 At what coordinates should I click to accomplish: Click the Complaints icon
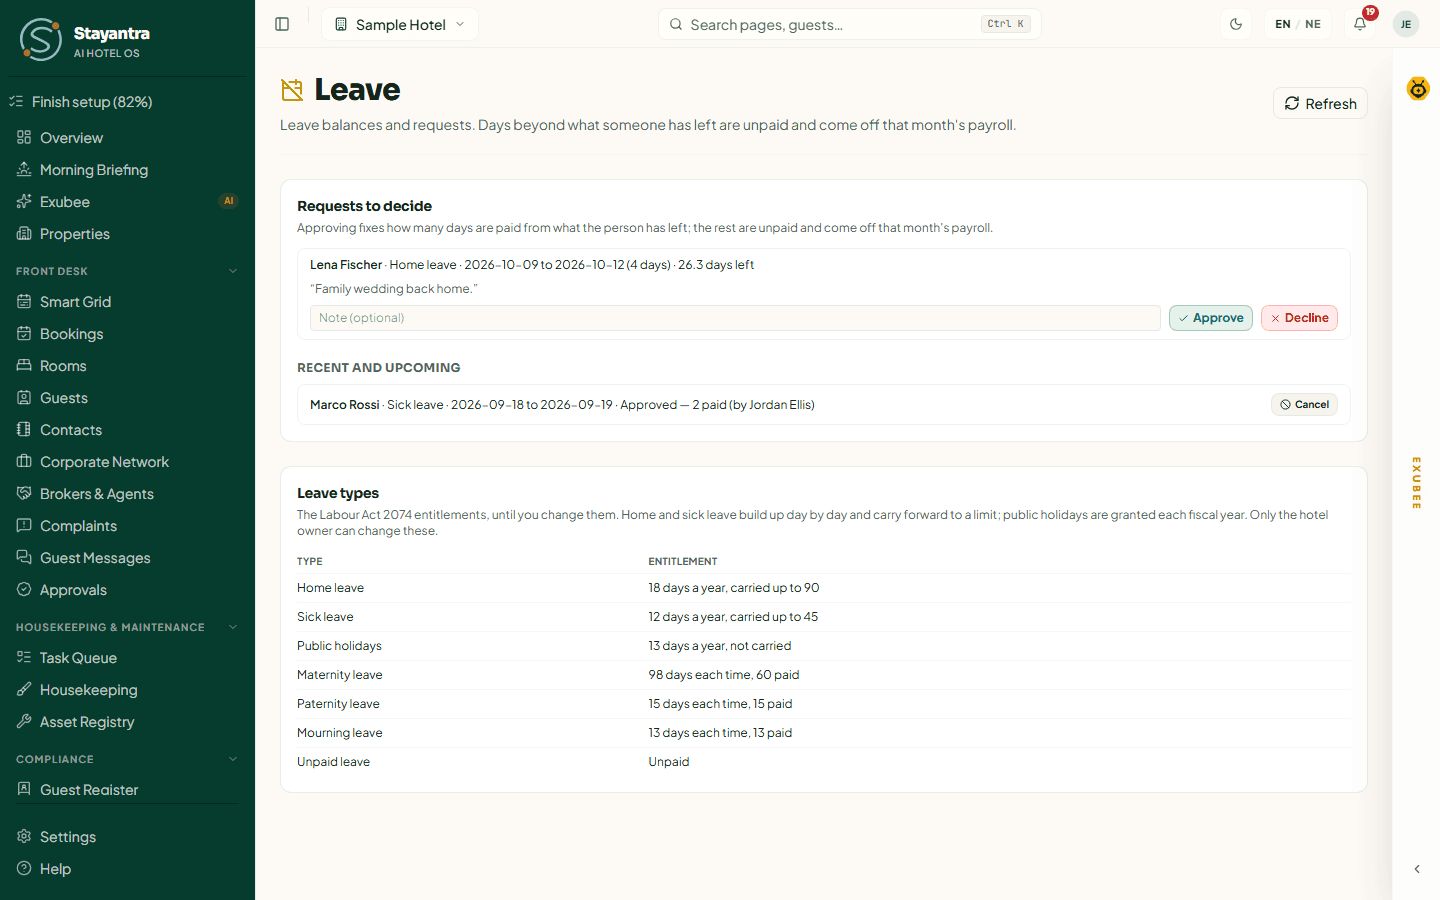click(x=24, y=526)
